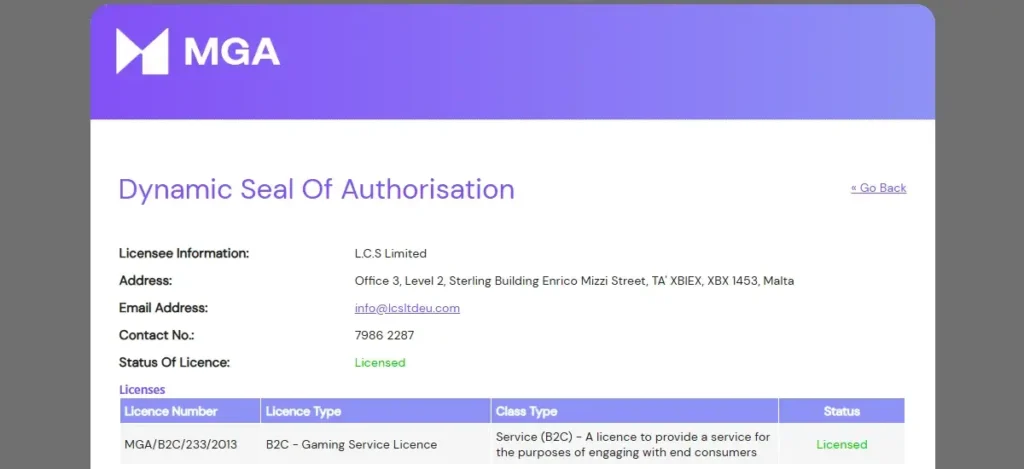Click the Licenses section label
This screenshot has height=469, width=1024.
point(142,389)
